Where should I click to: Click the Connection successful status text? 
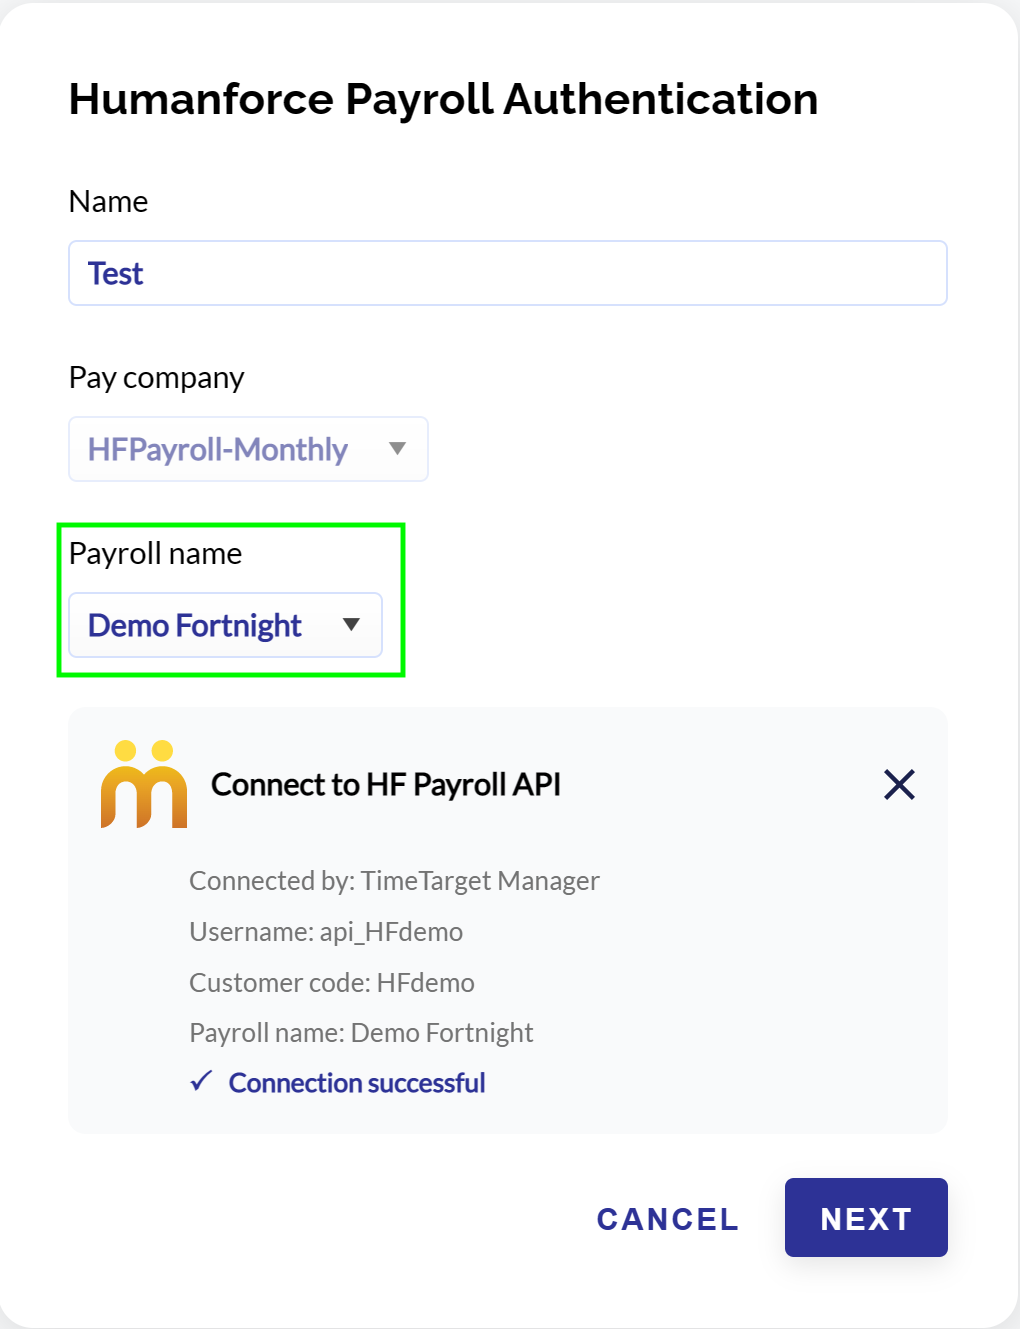(357, 1082)
